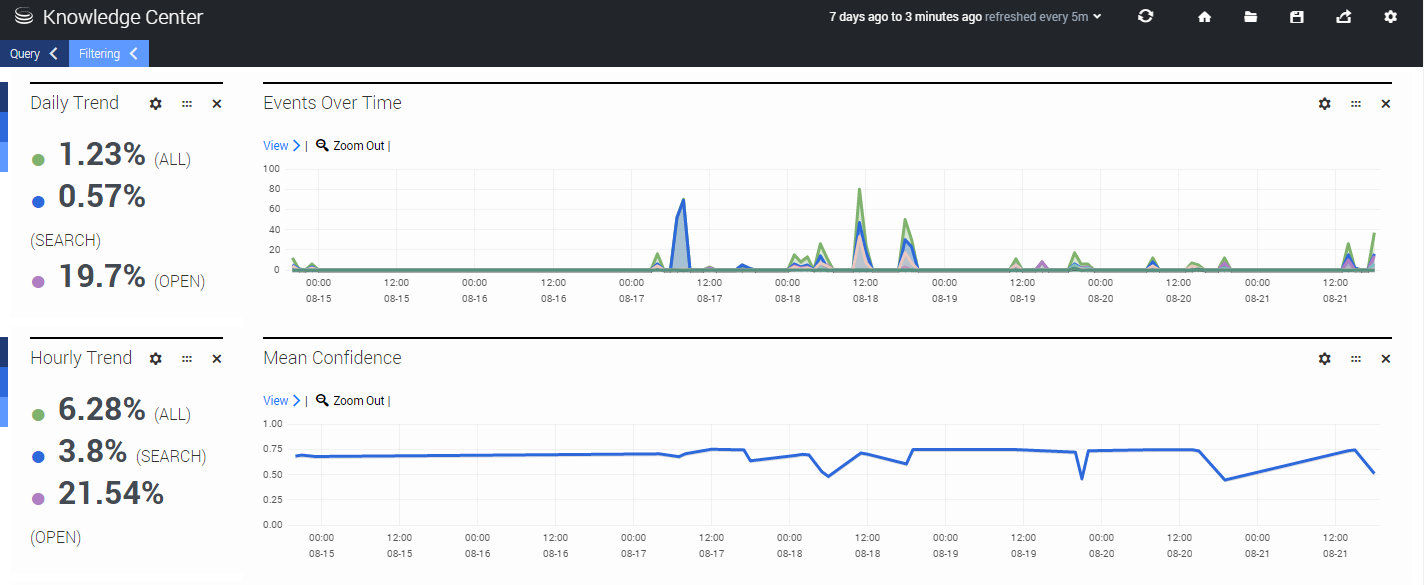Click the refresh icon in top bar

pyautogui.click(x=1146, y=17)
